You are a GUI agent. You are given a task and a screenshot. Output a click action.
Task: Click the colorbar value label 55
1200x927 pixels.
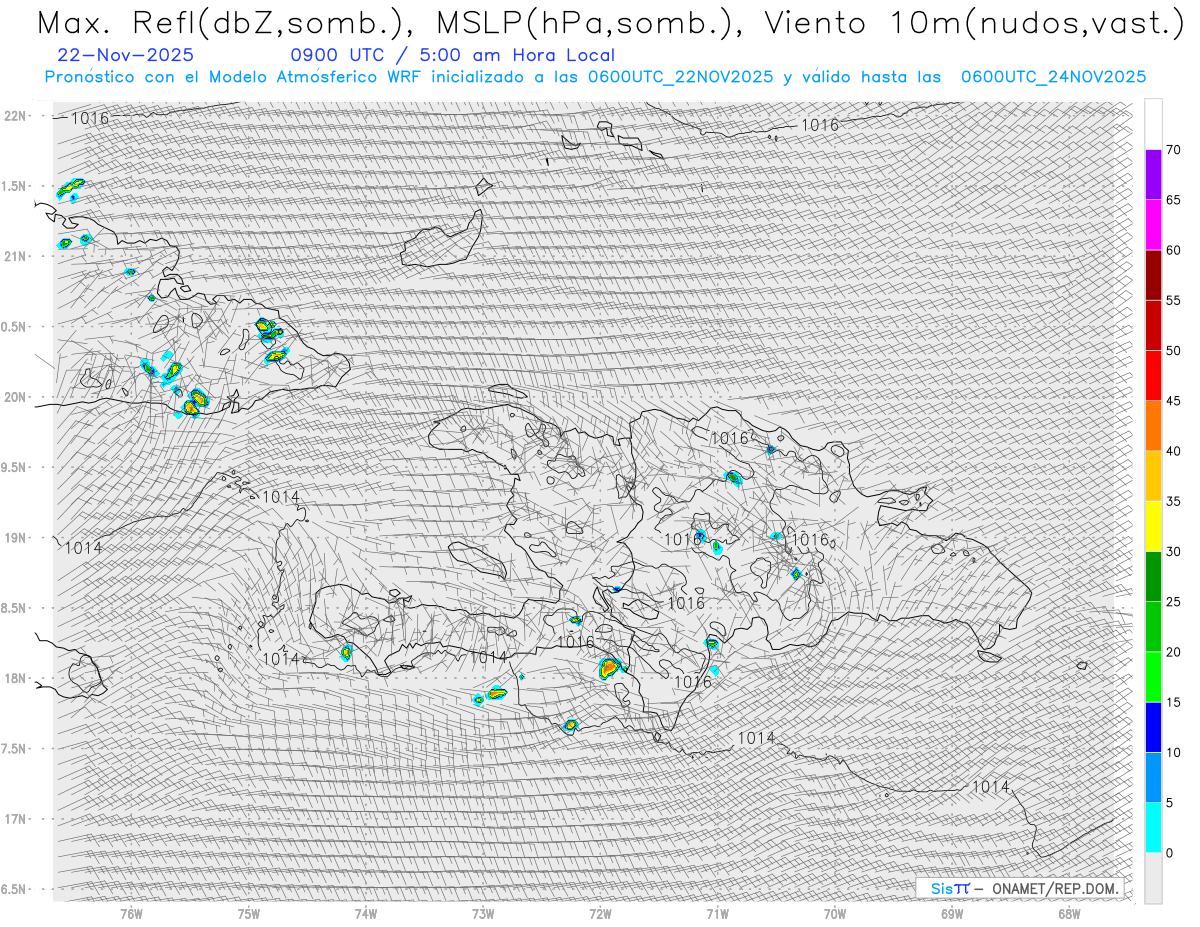(1173, 301)
